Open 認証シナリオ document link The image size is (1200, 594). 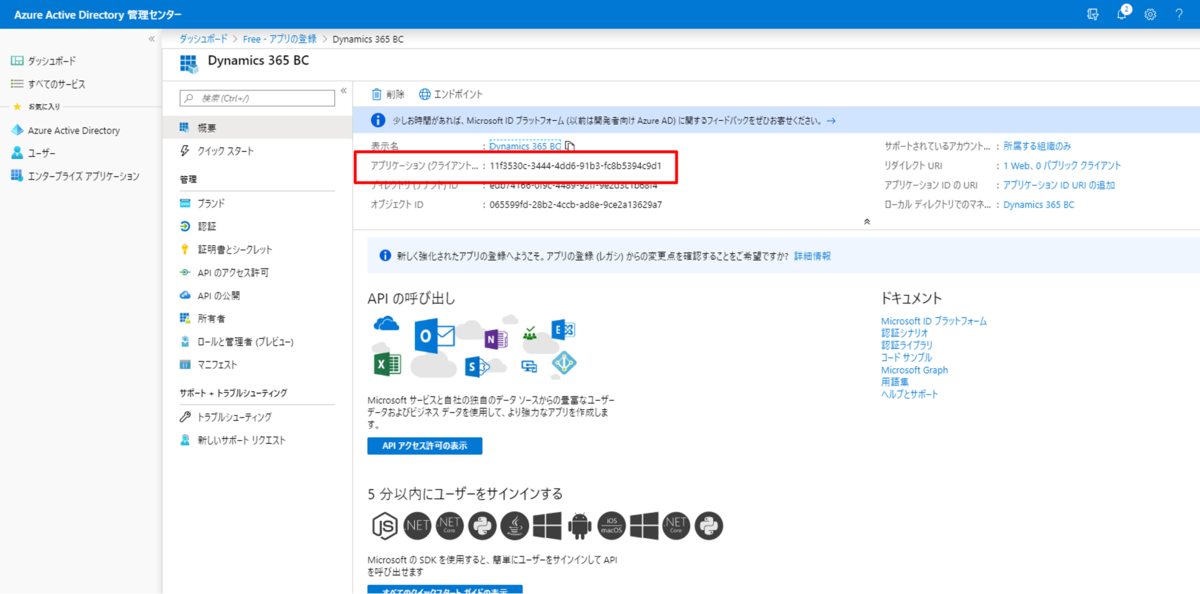905,333
